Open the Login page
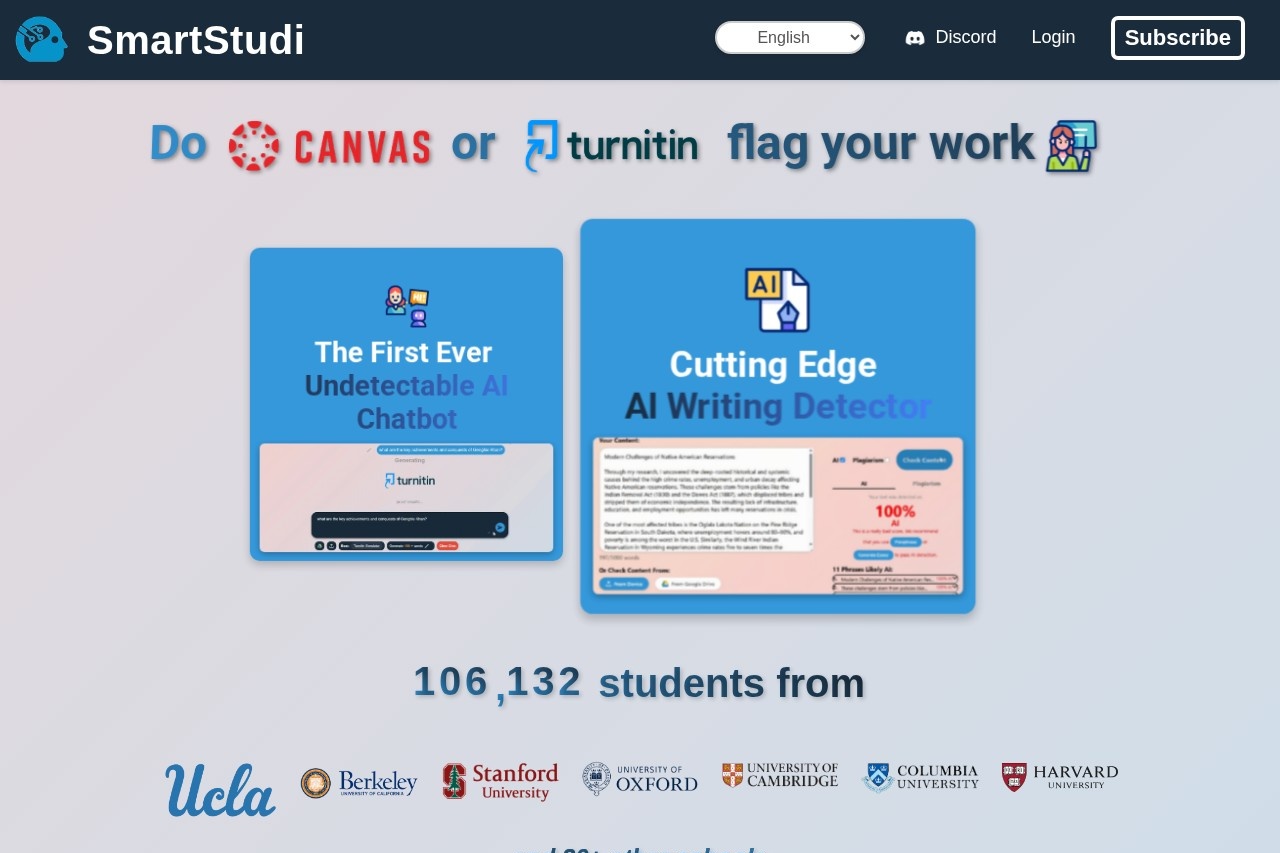Image resolution: width=1280 pixels, height=853 pixels. (x=1053, y=37)
